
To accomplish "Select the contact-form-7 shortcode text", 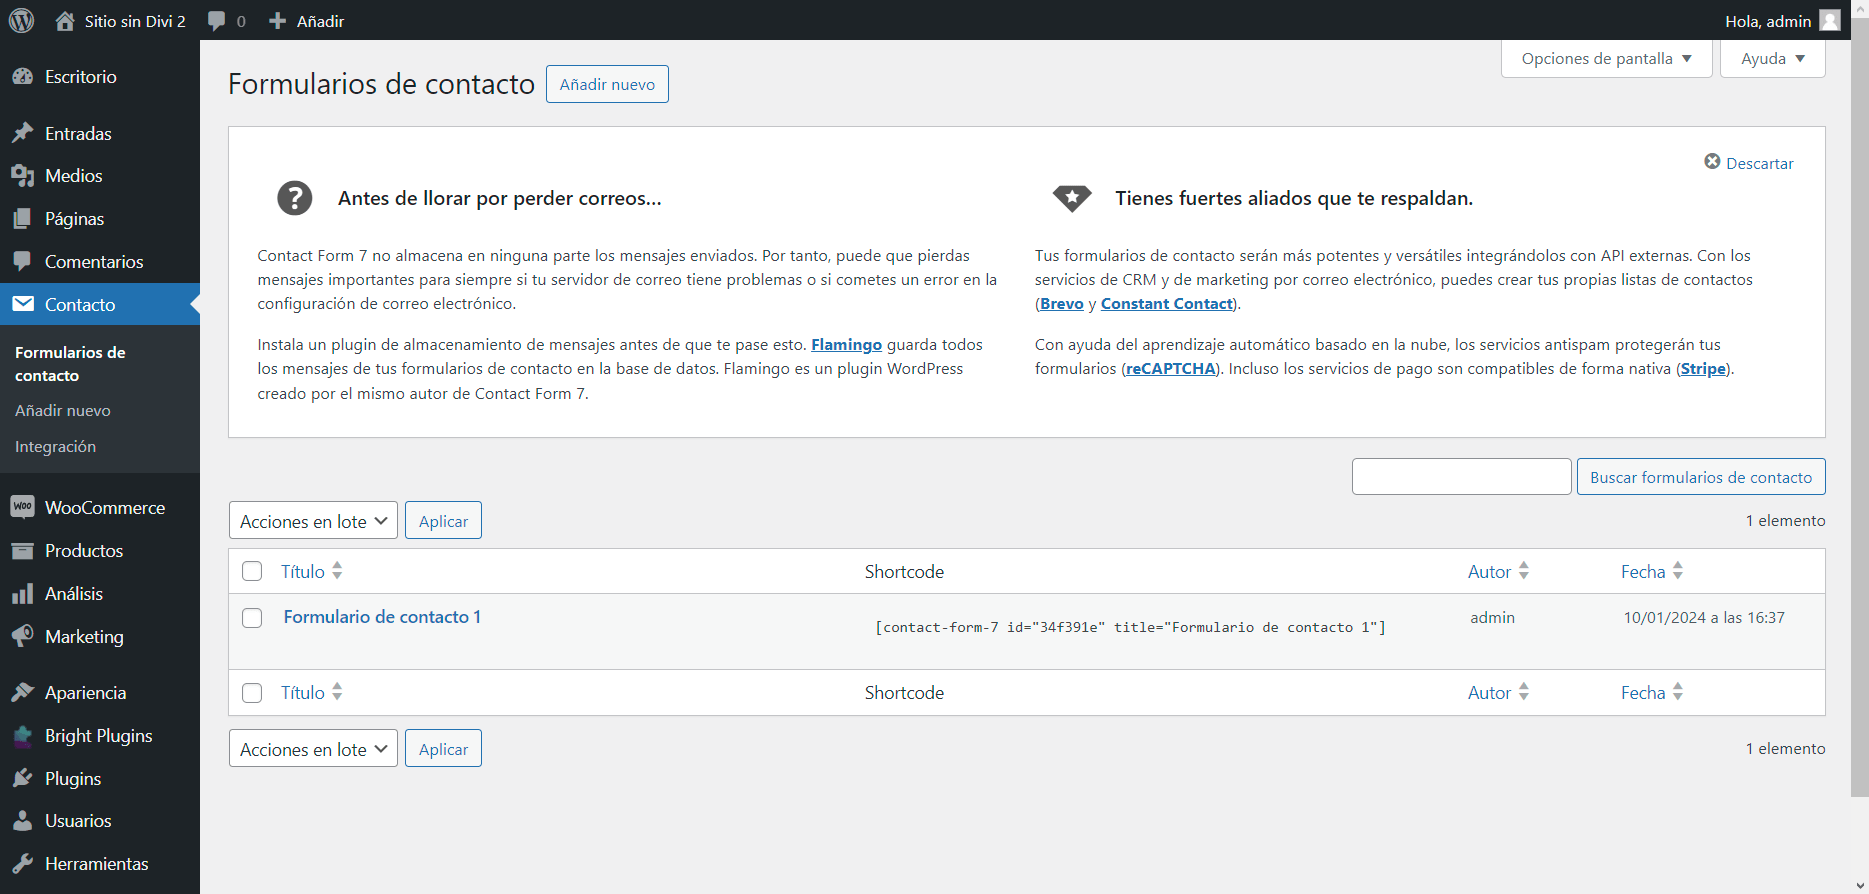I will click(x=1130, y=628).
